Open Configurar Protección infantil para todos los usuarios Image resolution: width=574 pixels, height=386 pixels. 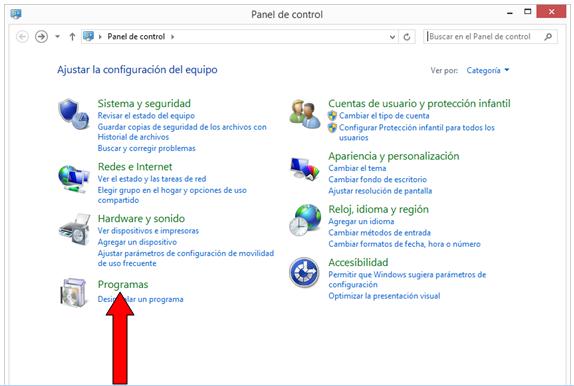[417, 133]
